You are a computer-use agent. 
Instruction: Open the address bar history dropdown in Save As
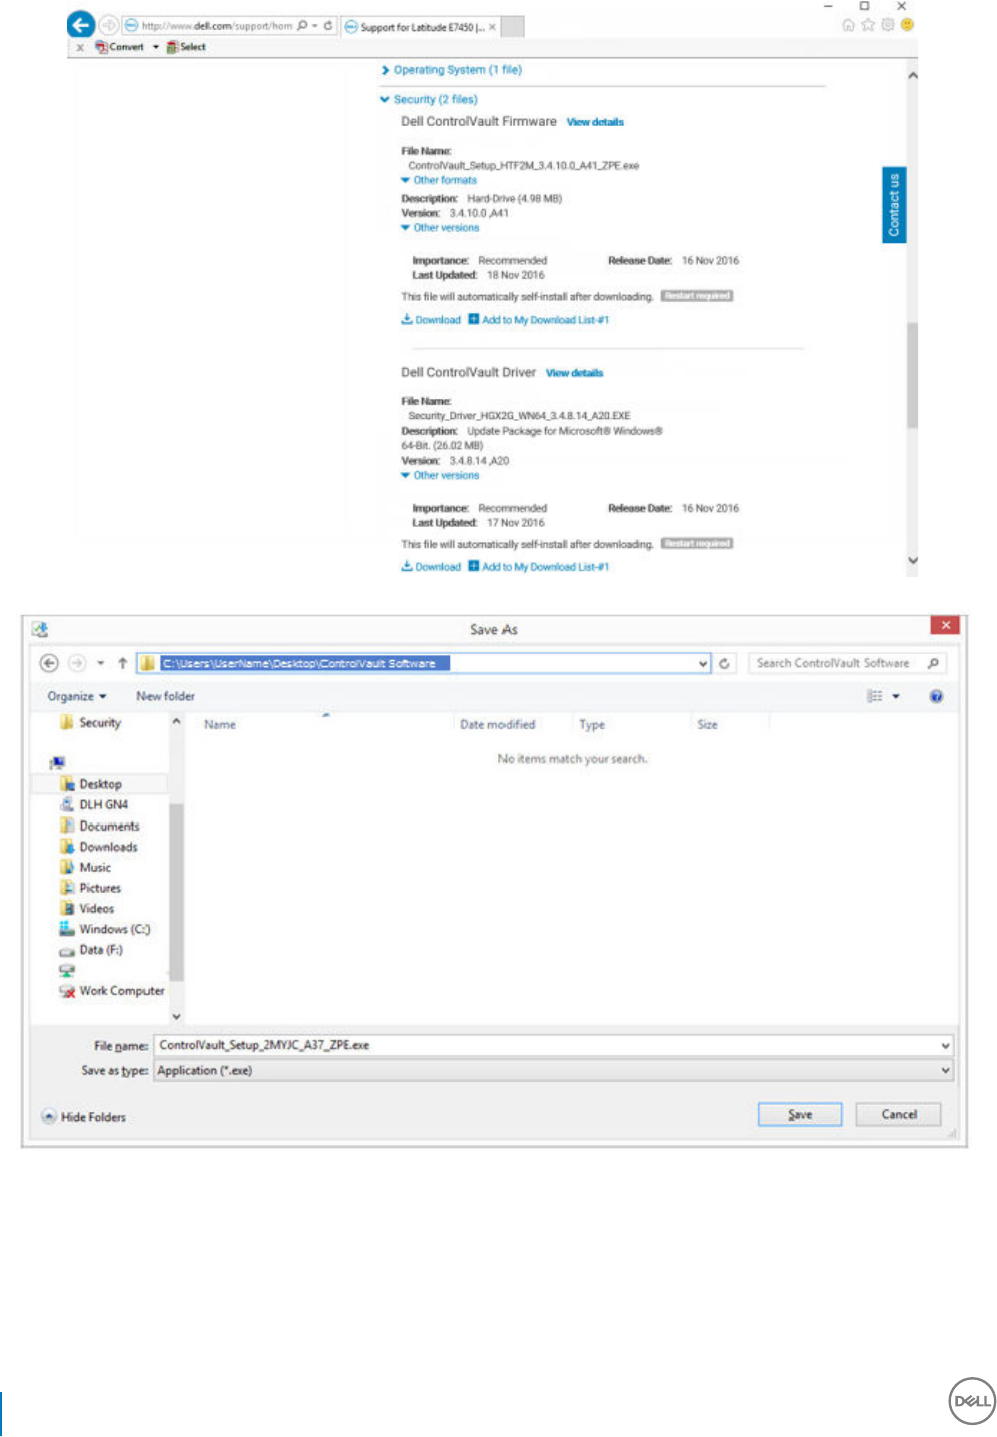(703, 664)
